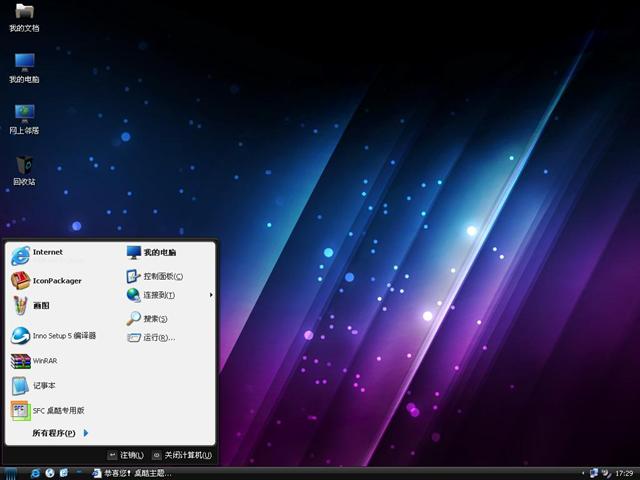Open the 运行(R)... dialog
640x480 pixels.
158,338
